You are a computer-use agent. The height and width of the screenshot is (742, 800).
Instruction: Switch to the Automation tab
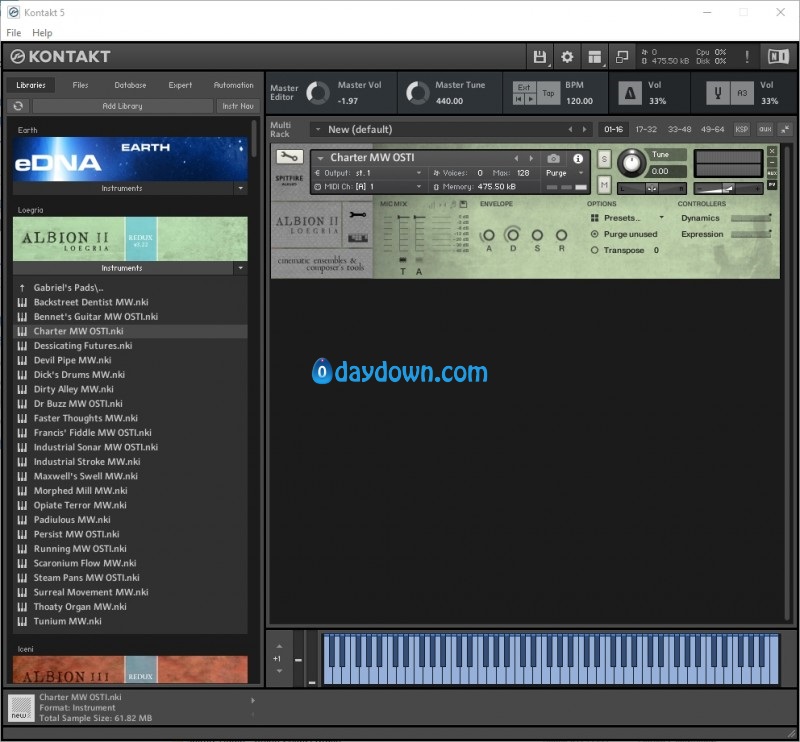click(233, 85)
